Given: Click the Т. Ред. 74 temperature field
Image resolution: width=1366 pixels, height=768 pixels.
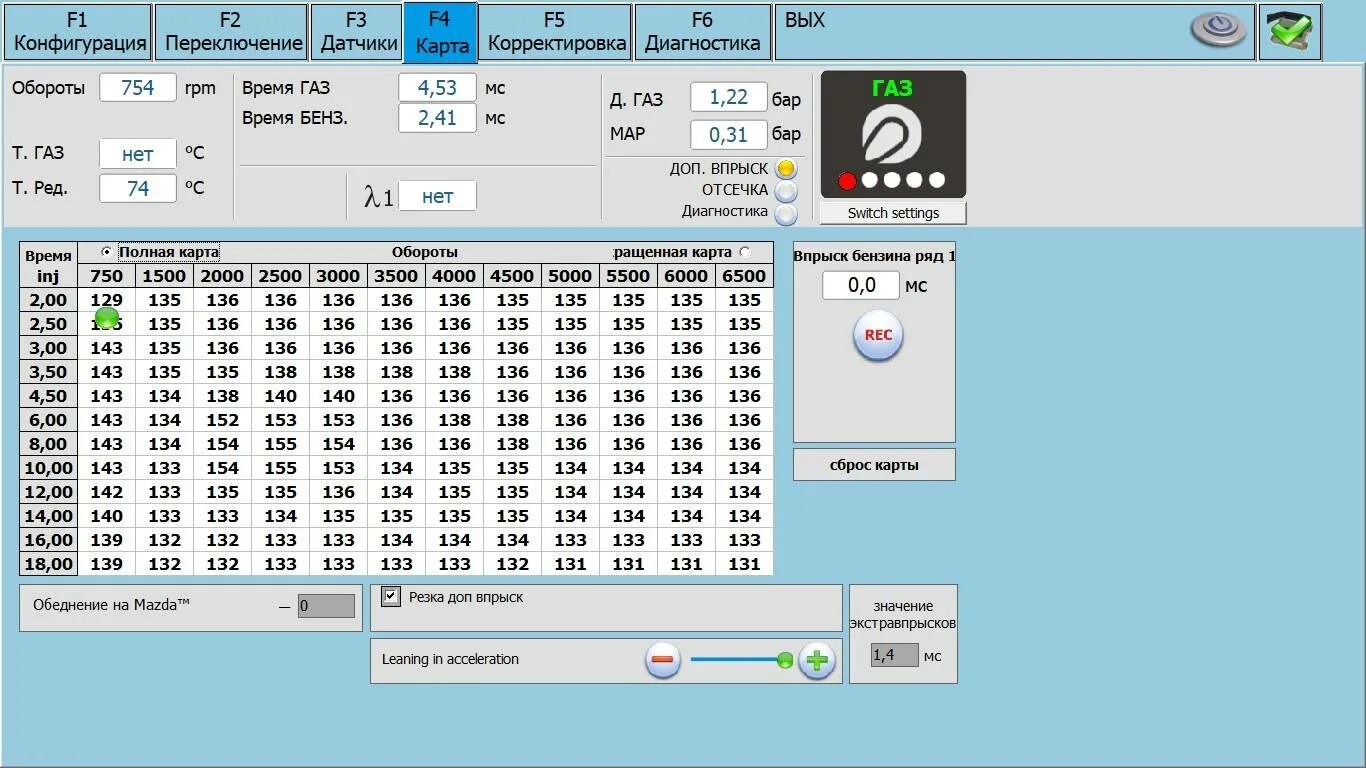Looking at the screenshot, I should click(138, 188).
